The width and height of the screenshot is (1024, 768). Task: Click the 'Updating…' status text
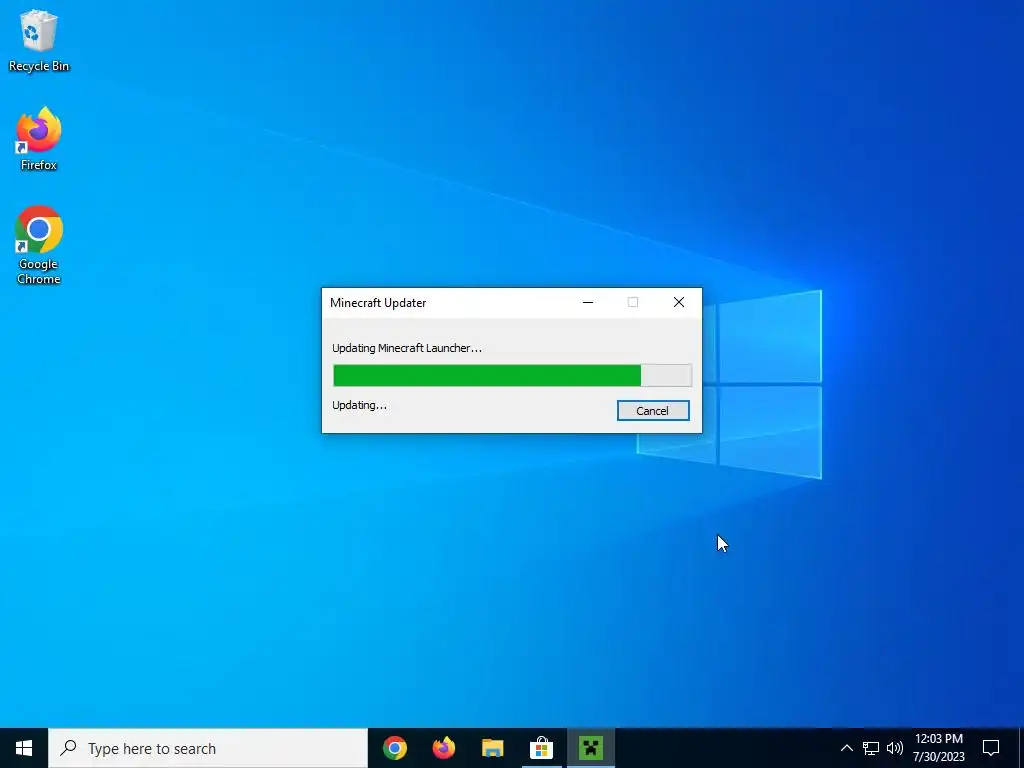point(359,405)
